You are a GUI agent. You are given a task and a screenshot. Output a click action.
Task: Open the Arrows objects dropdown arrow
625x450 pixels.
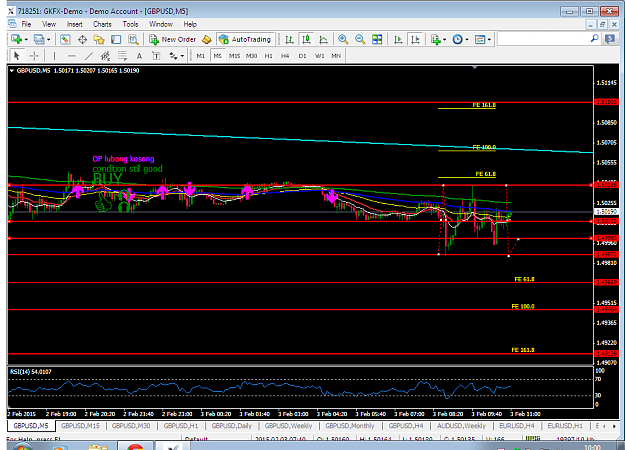pyautogui.click(x=182, y=56)
